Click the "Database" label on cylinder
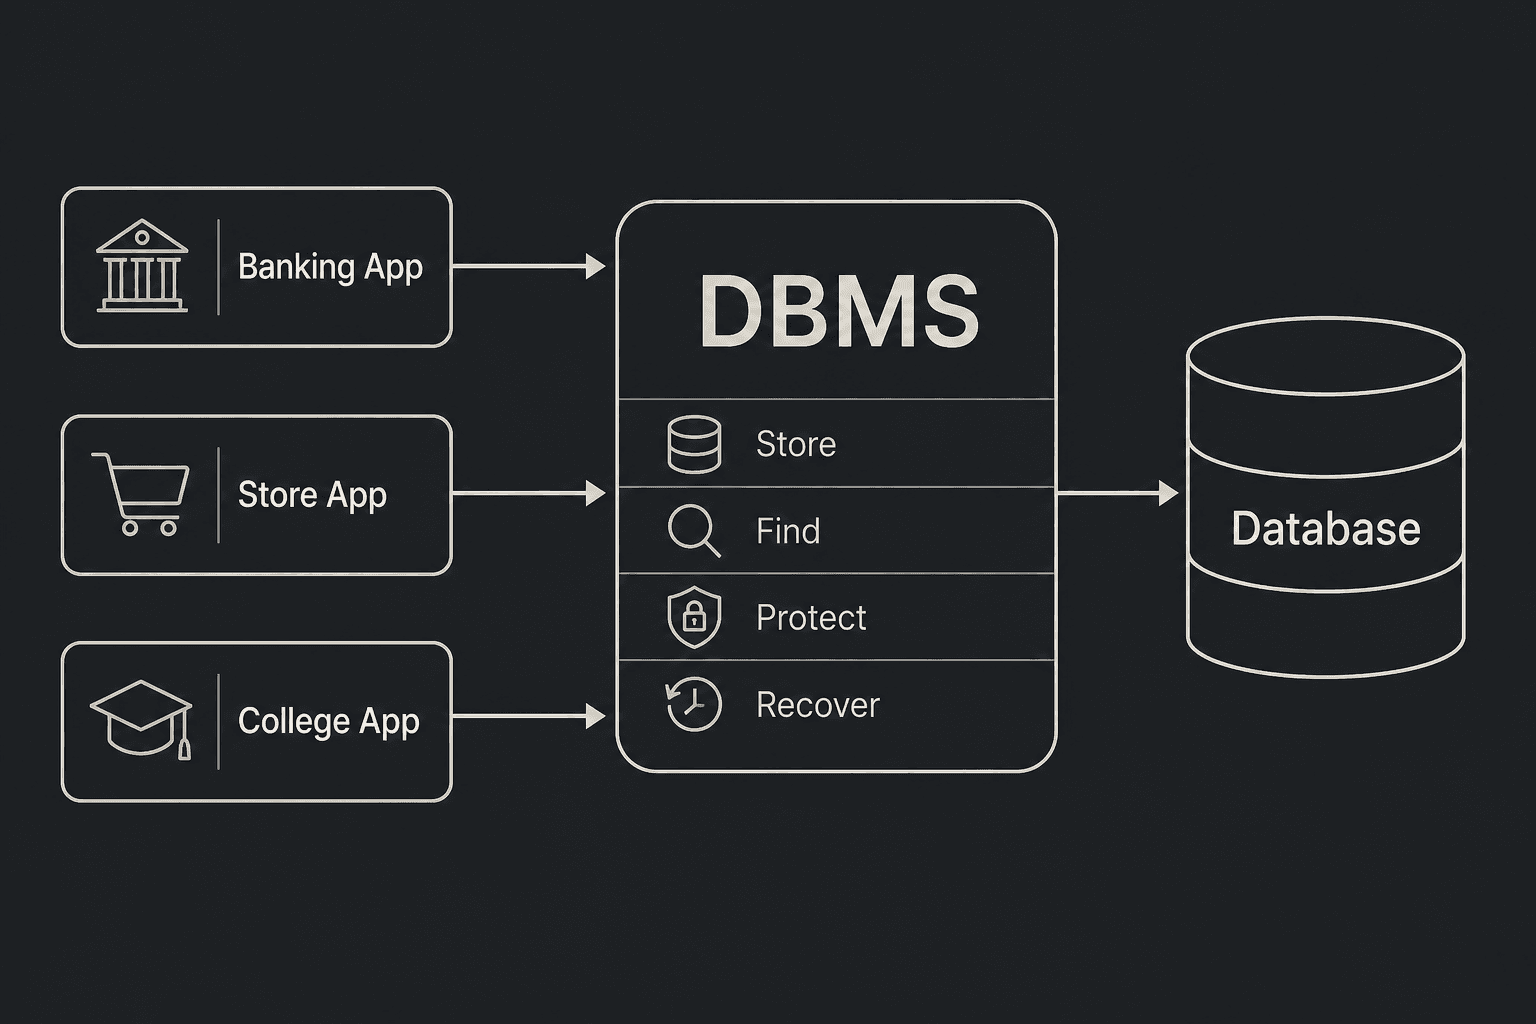This screenshot has width=1536, height=1024. click(x=1325, y=528)
